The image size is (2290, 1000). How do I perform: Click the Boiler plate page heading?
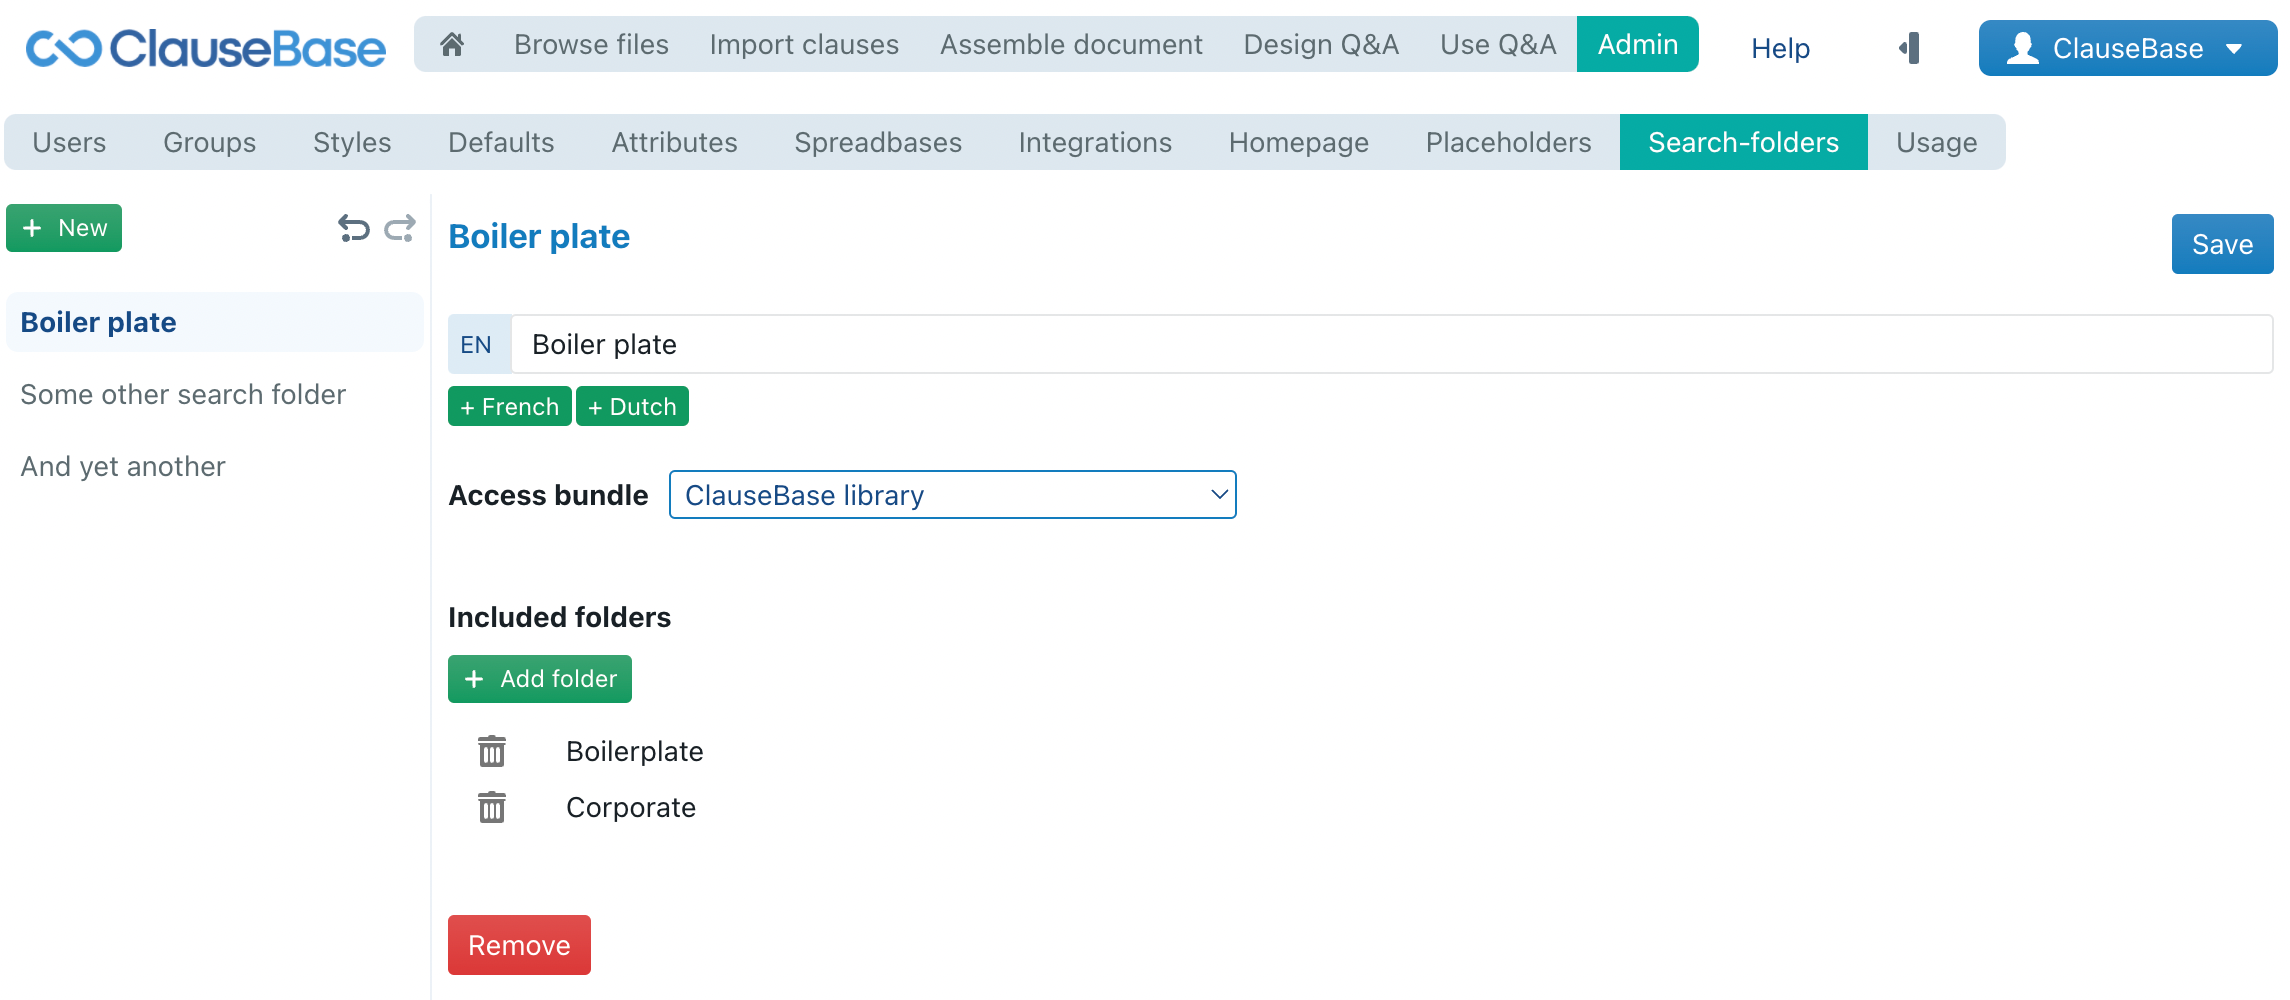pos(539,236)
